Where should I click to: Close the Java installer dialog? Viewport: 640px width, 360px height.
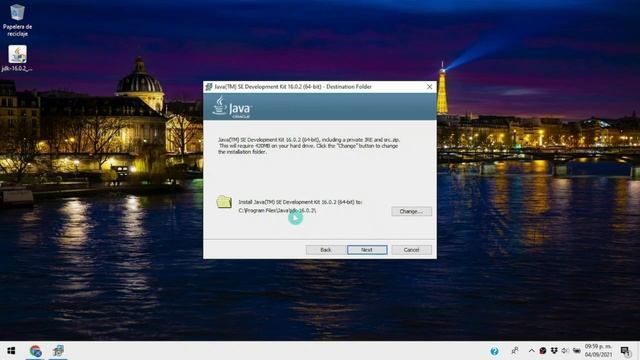[x=429, y=87]
